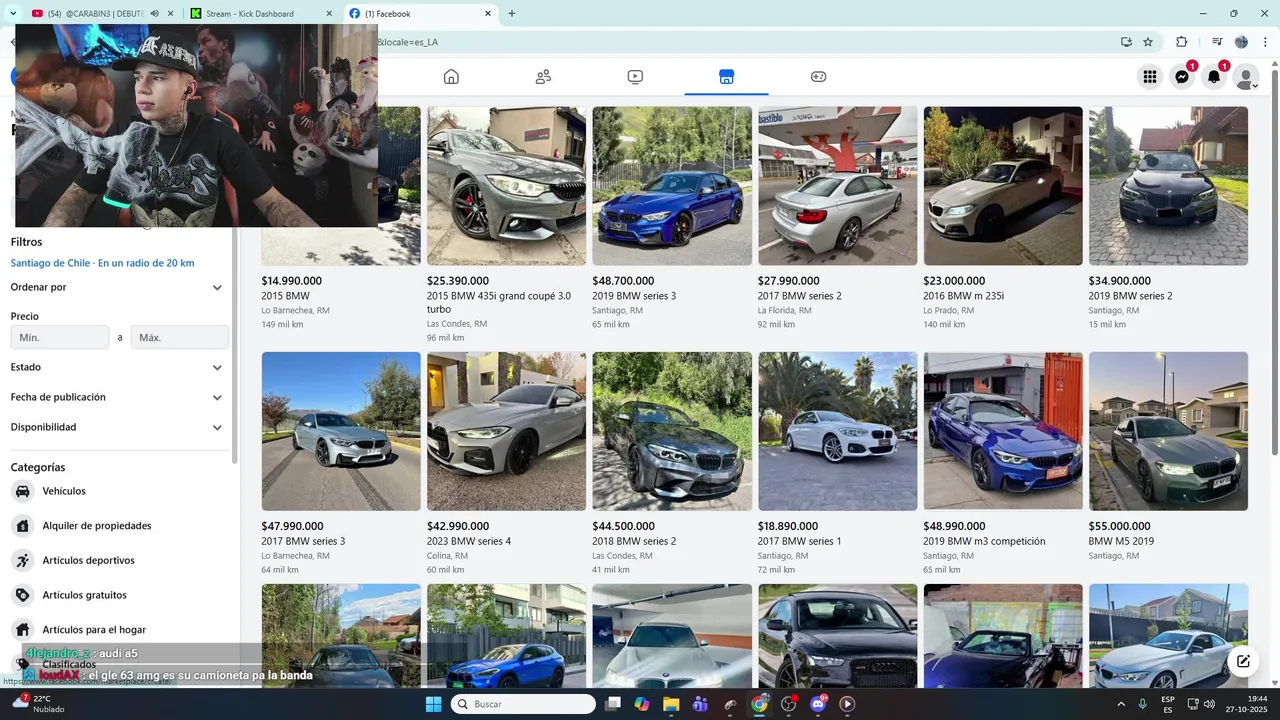Select the (1) Facebook tab
This screenshot has width=1280, height=720.
[420, 14]
